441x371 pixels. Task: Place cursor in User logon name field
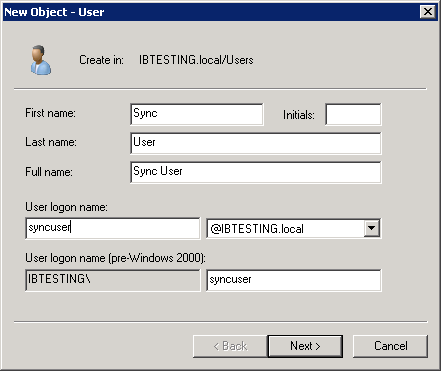point(113,228)
